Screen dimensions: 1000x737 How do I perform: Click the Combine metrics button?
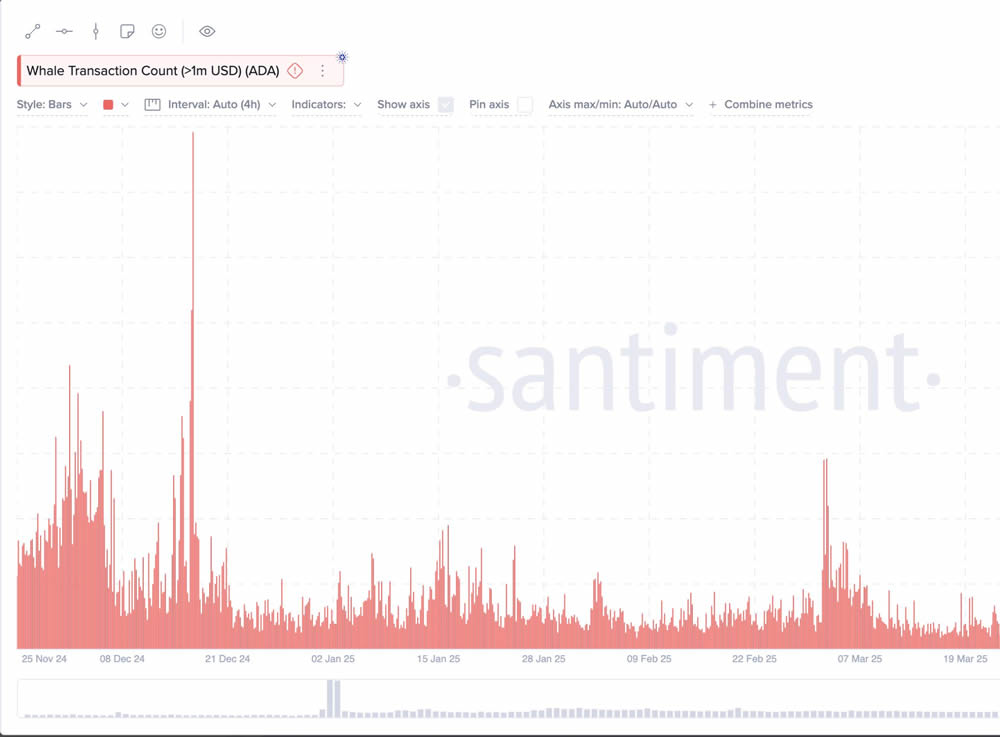pyautogui.click(x=760, y=105)
